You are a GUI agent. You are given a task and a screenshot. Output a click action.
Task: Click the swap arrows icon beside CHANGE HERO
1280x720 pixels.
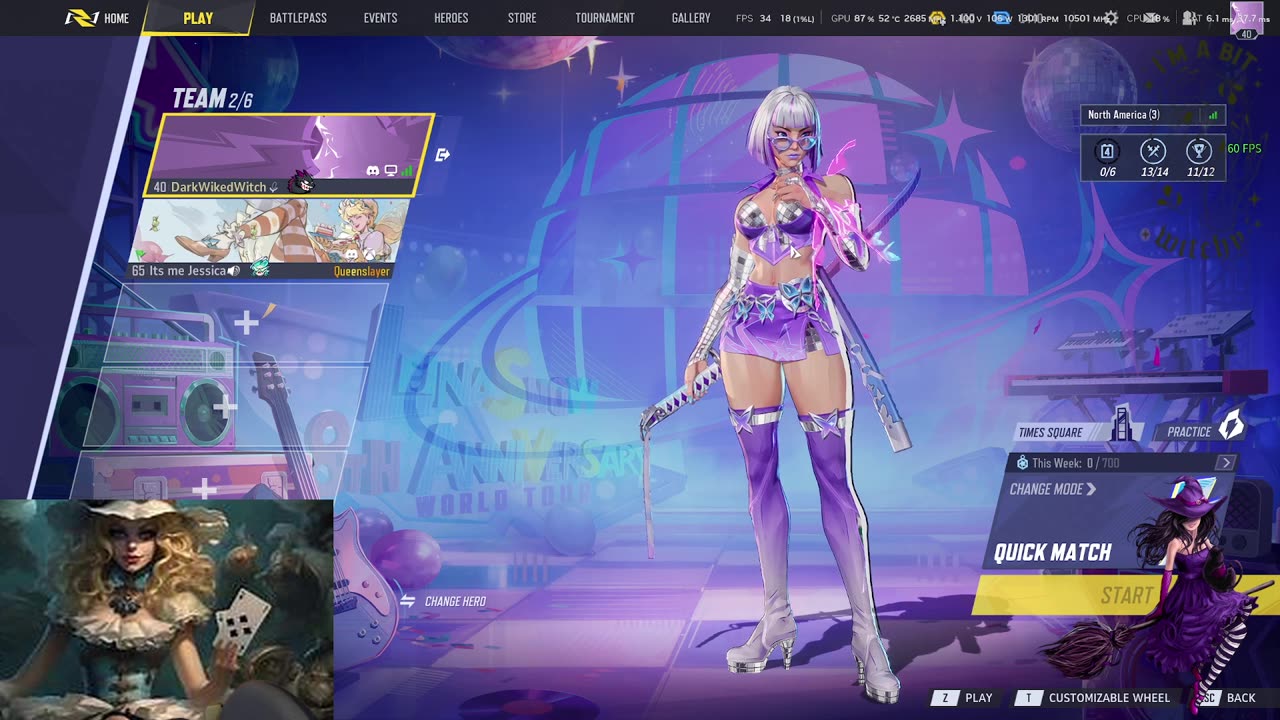coord(407,601)
